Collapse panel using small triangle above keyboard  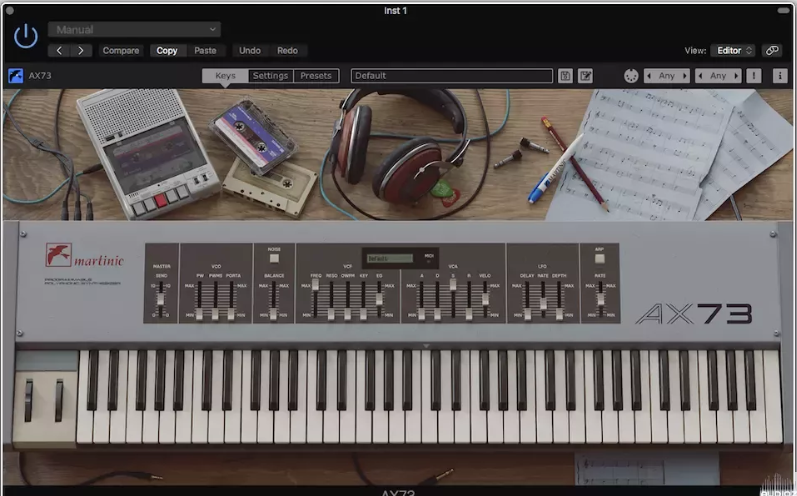click(x=426, y=346)
